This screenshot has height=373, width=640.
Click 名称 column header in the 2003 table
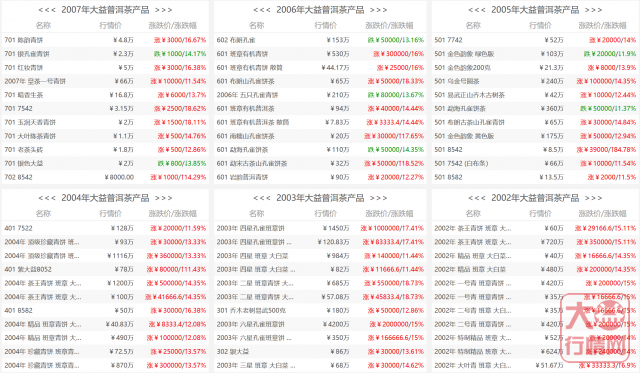coord(257,213)
